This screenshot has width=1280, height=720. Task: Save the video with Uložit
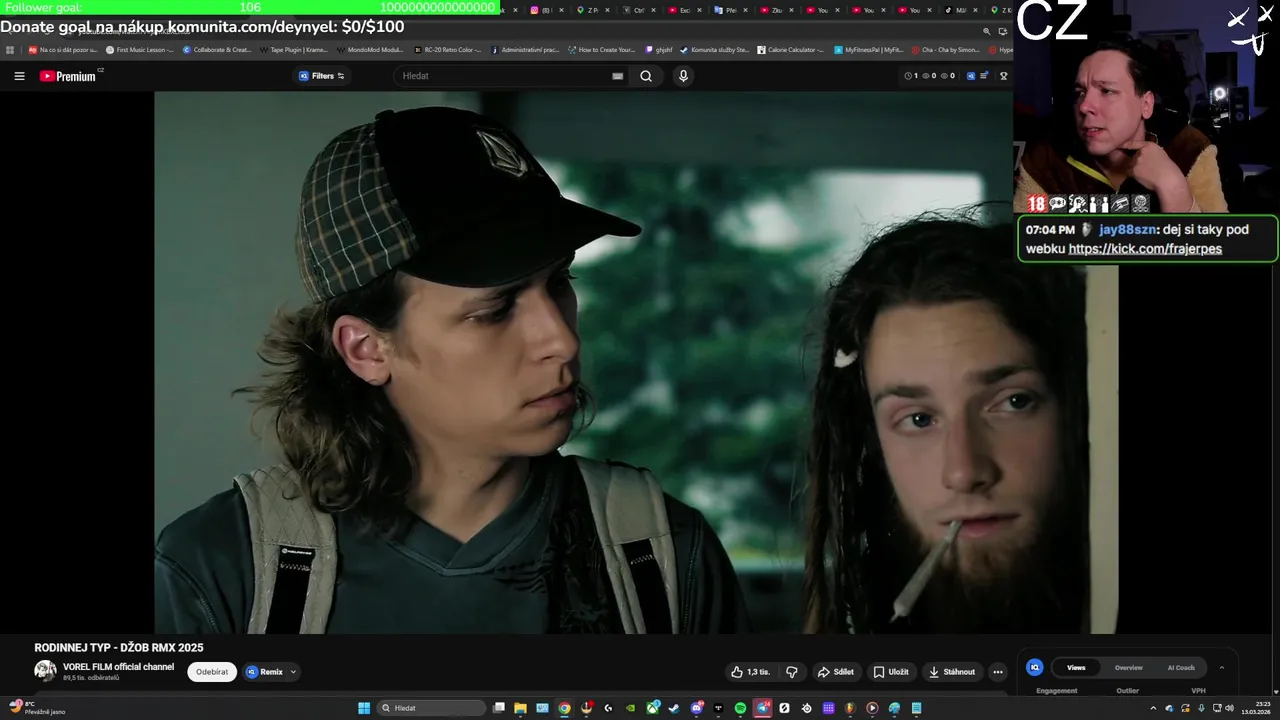click(891, 672)
